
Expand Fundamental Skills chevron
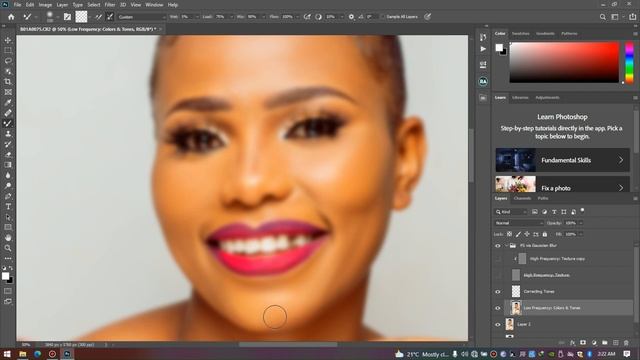point(620,160)
